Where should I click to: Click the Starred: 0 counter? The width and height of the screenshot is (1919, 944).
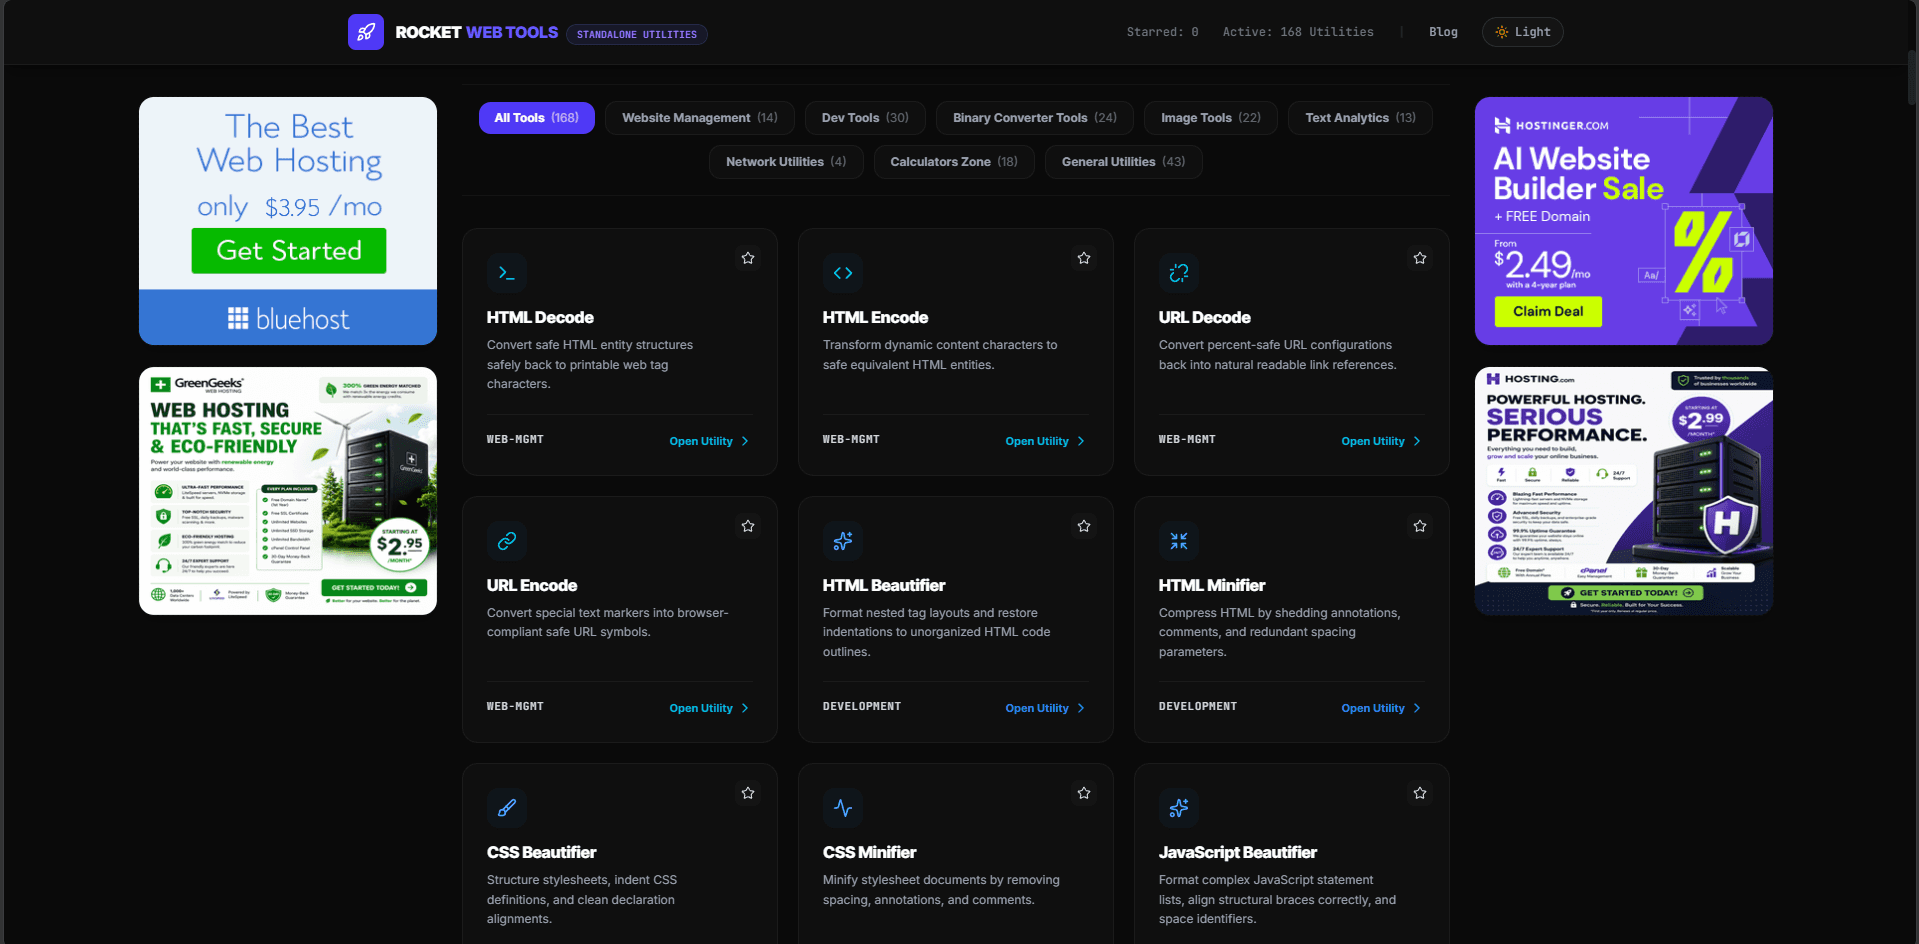coord(1162,32)
